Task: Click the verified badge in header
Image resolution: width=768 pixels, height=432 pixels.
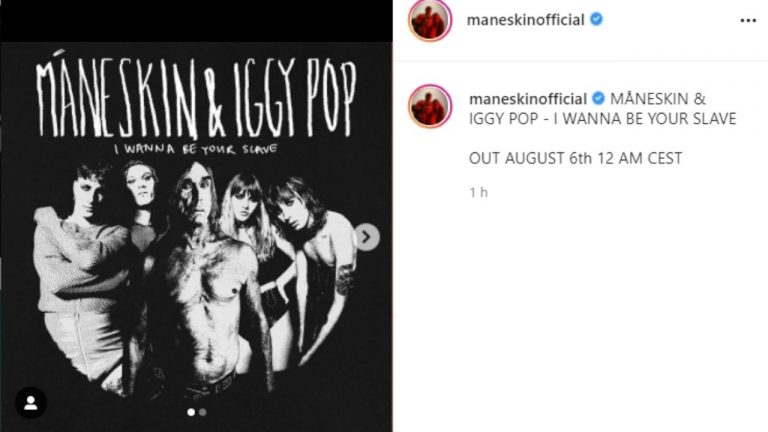Action: tap(596, 20)
